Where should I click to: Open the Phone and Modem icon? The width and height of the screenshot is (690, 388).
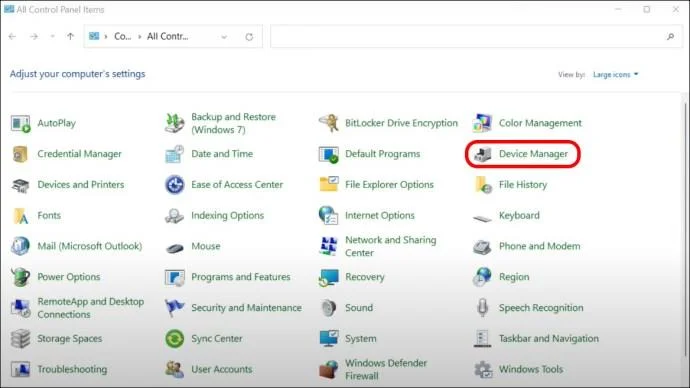click(482, 247)
